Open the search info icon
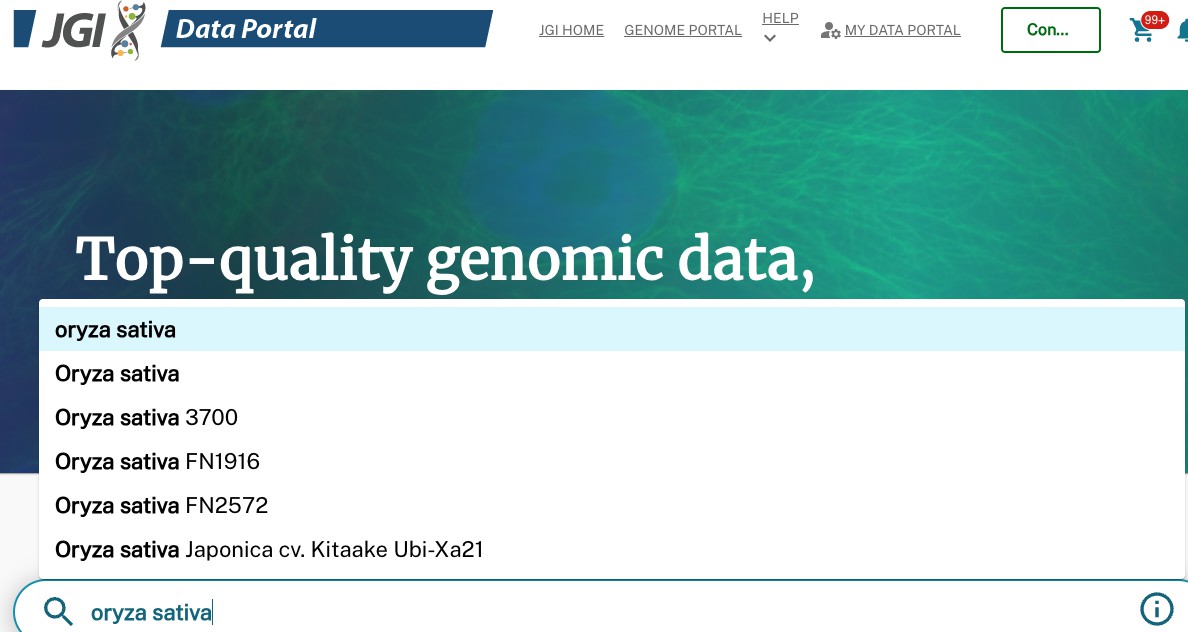 pyautogui.click(x=1156, y=609)
